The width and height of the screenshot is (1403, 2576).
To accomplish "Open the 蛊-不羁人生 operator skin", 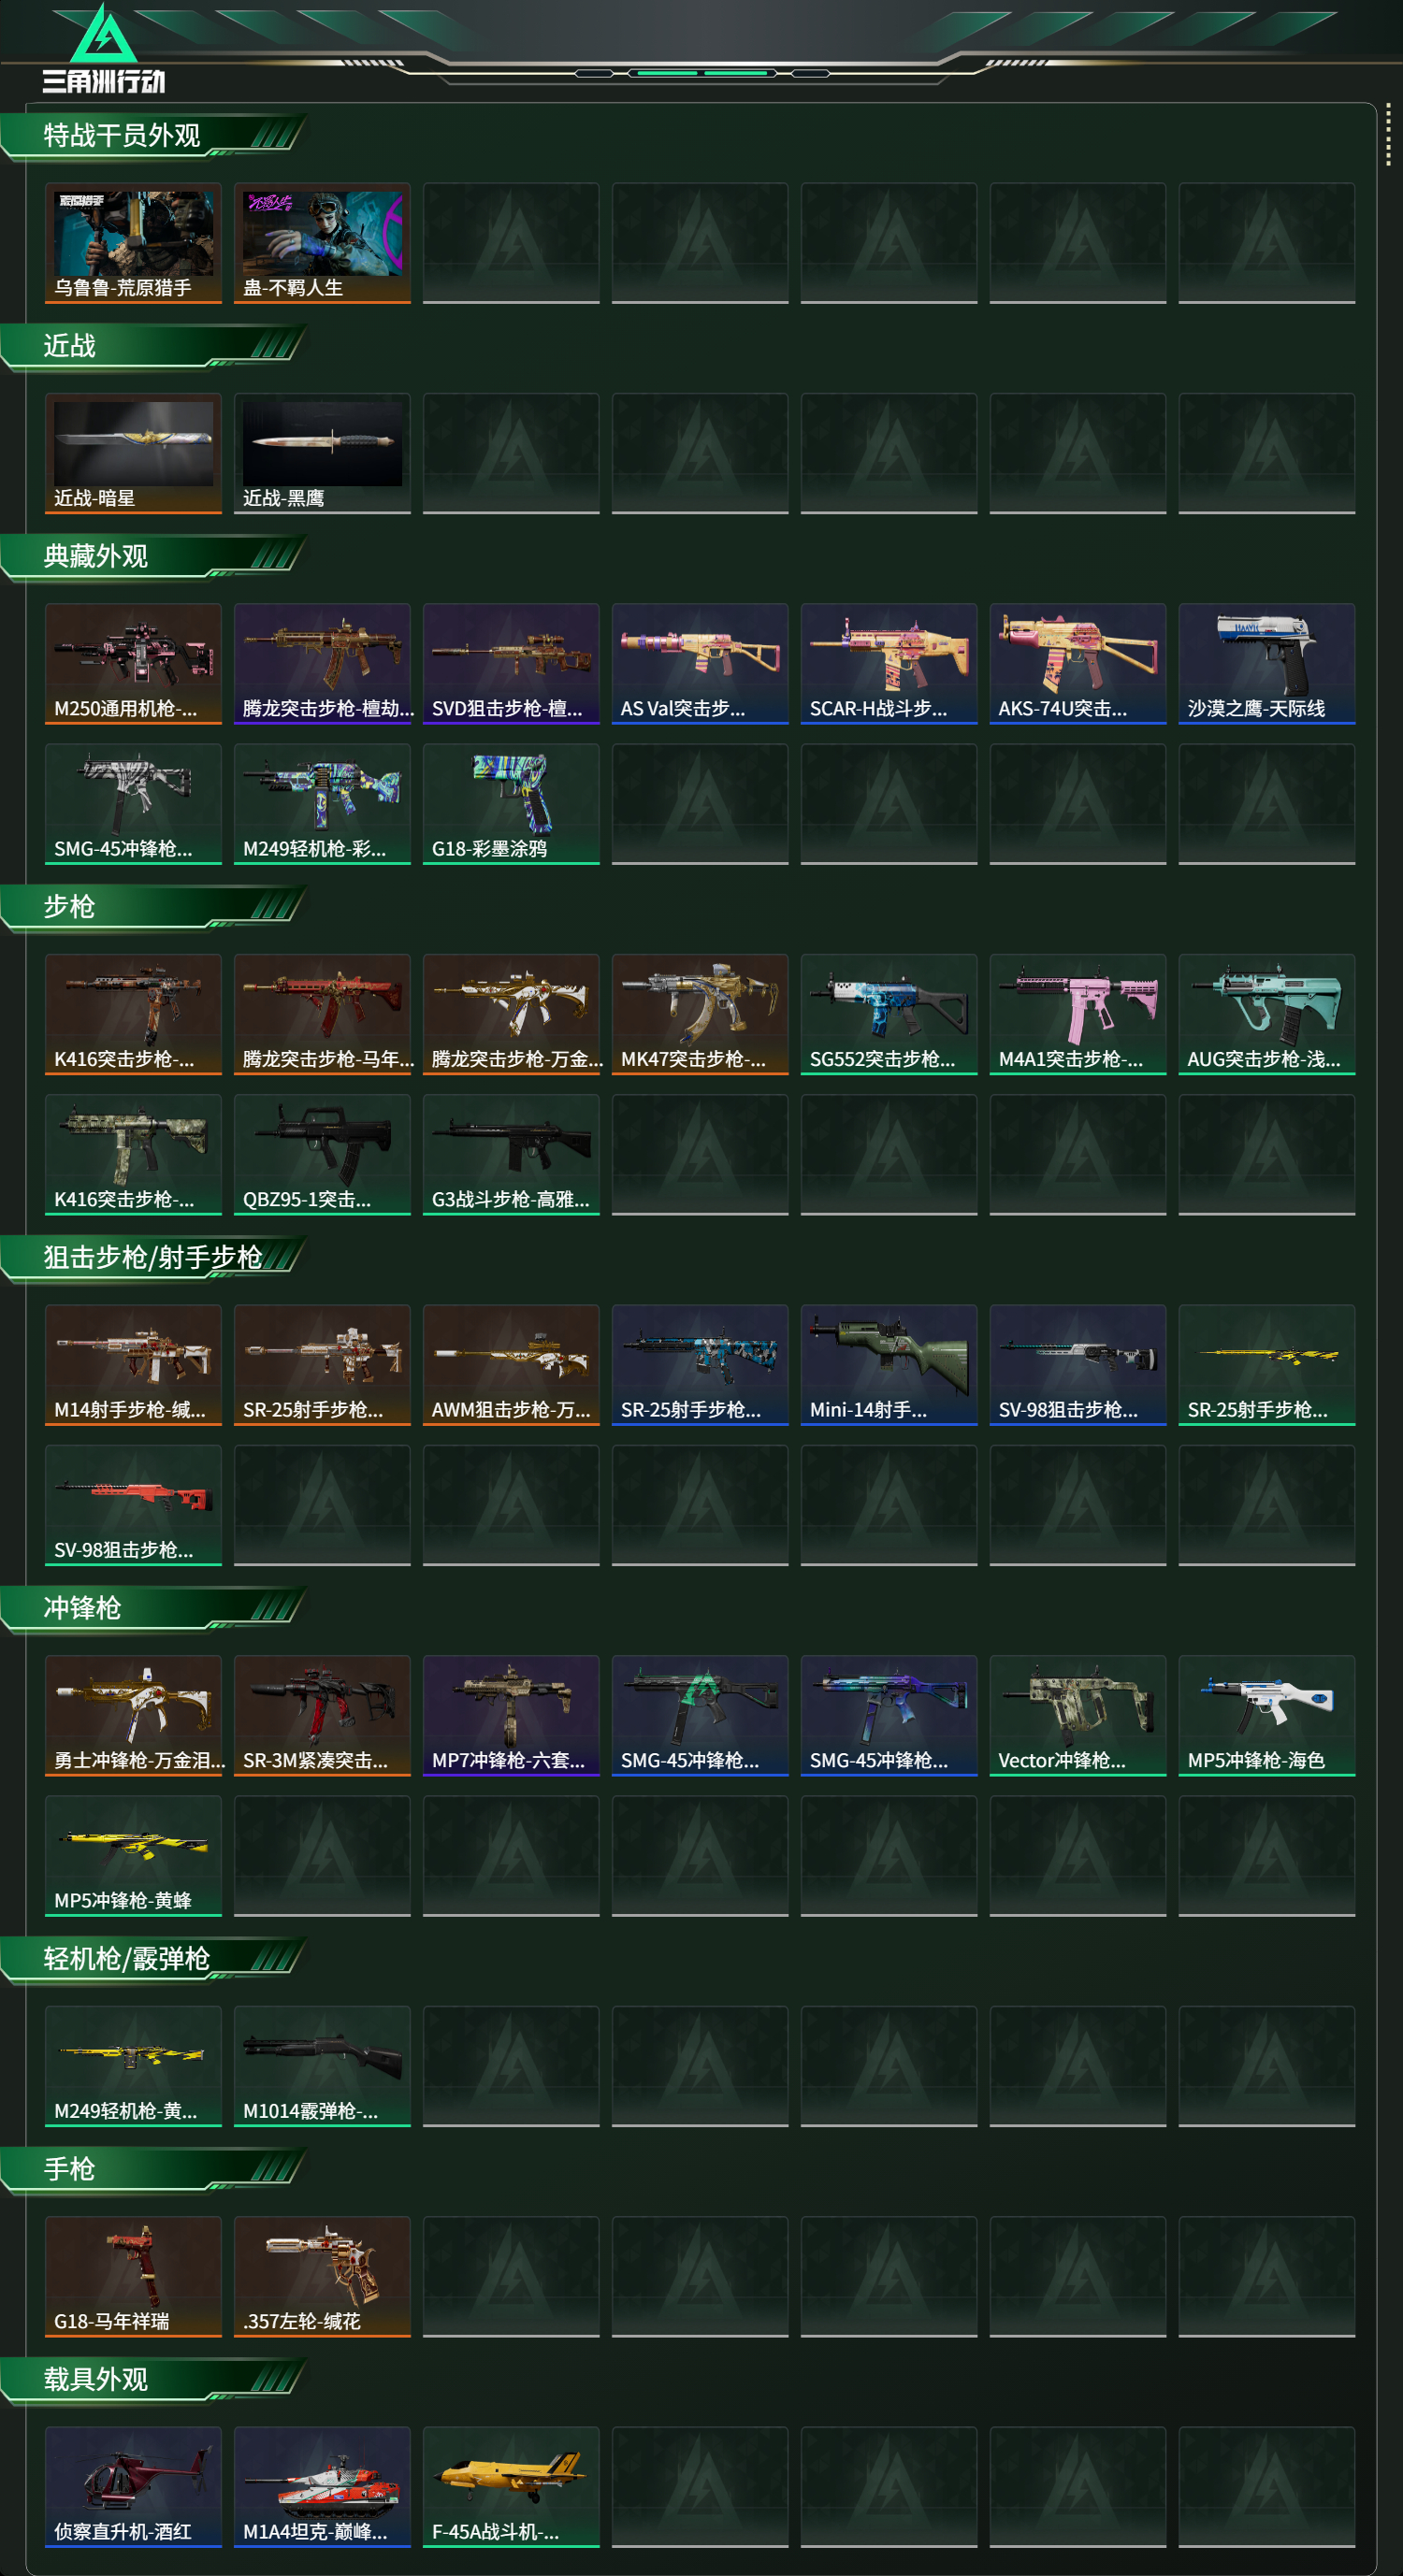I will [x=322, y=243].
